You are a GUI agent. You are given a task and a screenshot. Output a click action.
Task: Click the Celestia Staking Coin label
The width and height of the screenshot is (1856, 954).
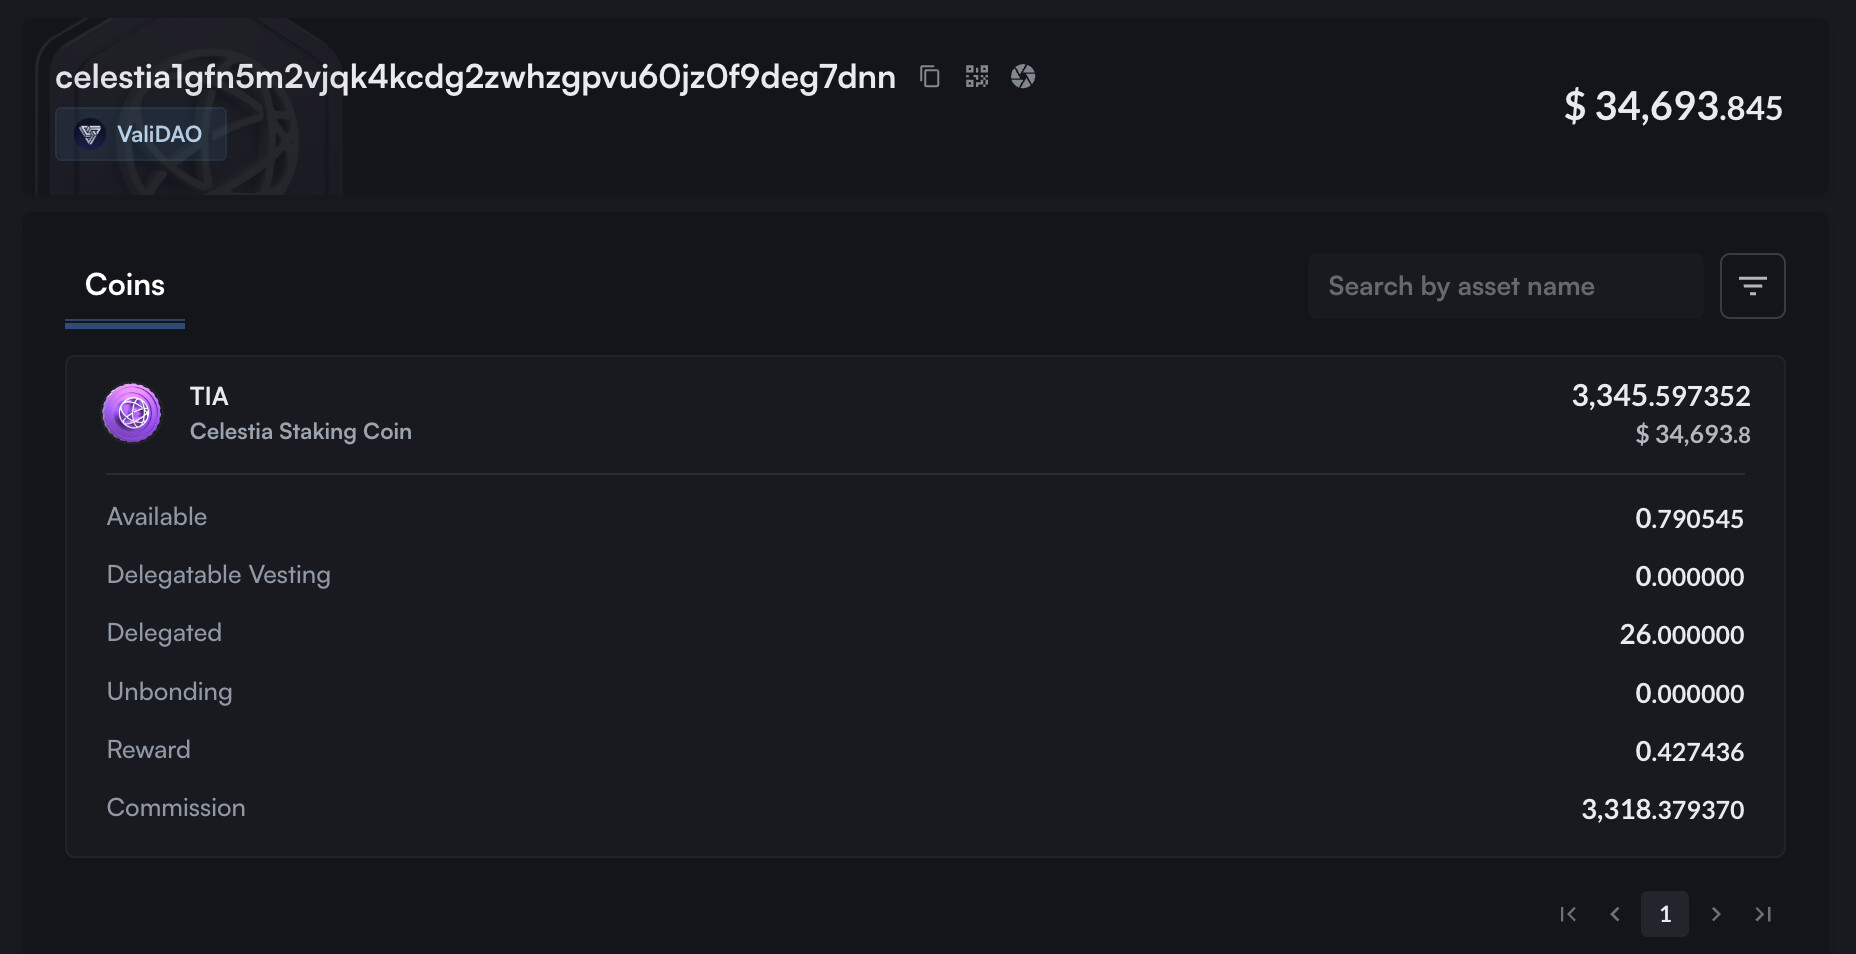pos(301,431)
